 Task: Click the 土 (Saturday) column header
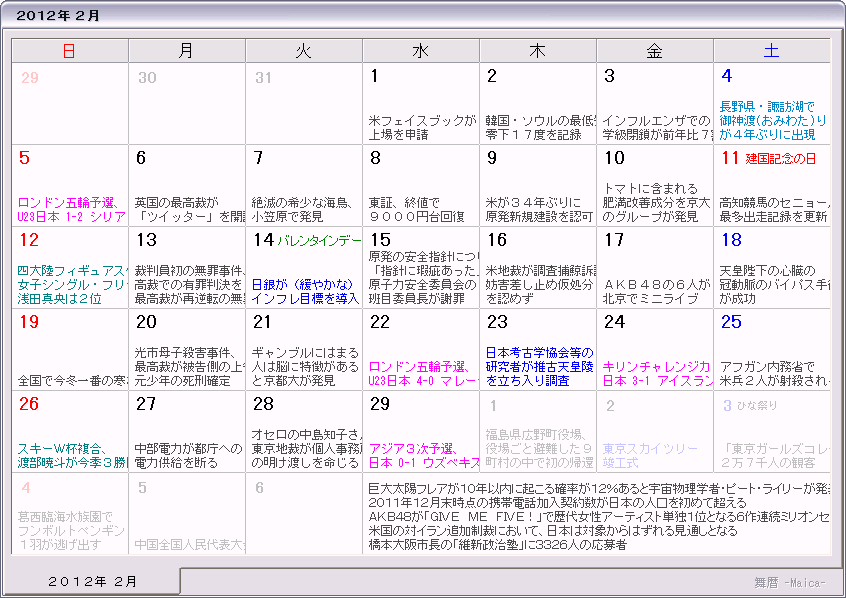coord(772,51)
